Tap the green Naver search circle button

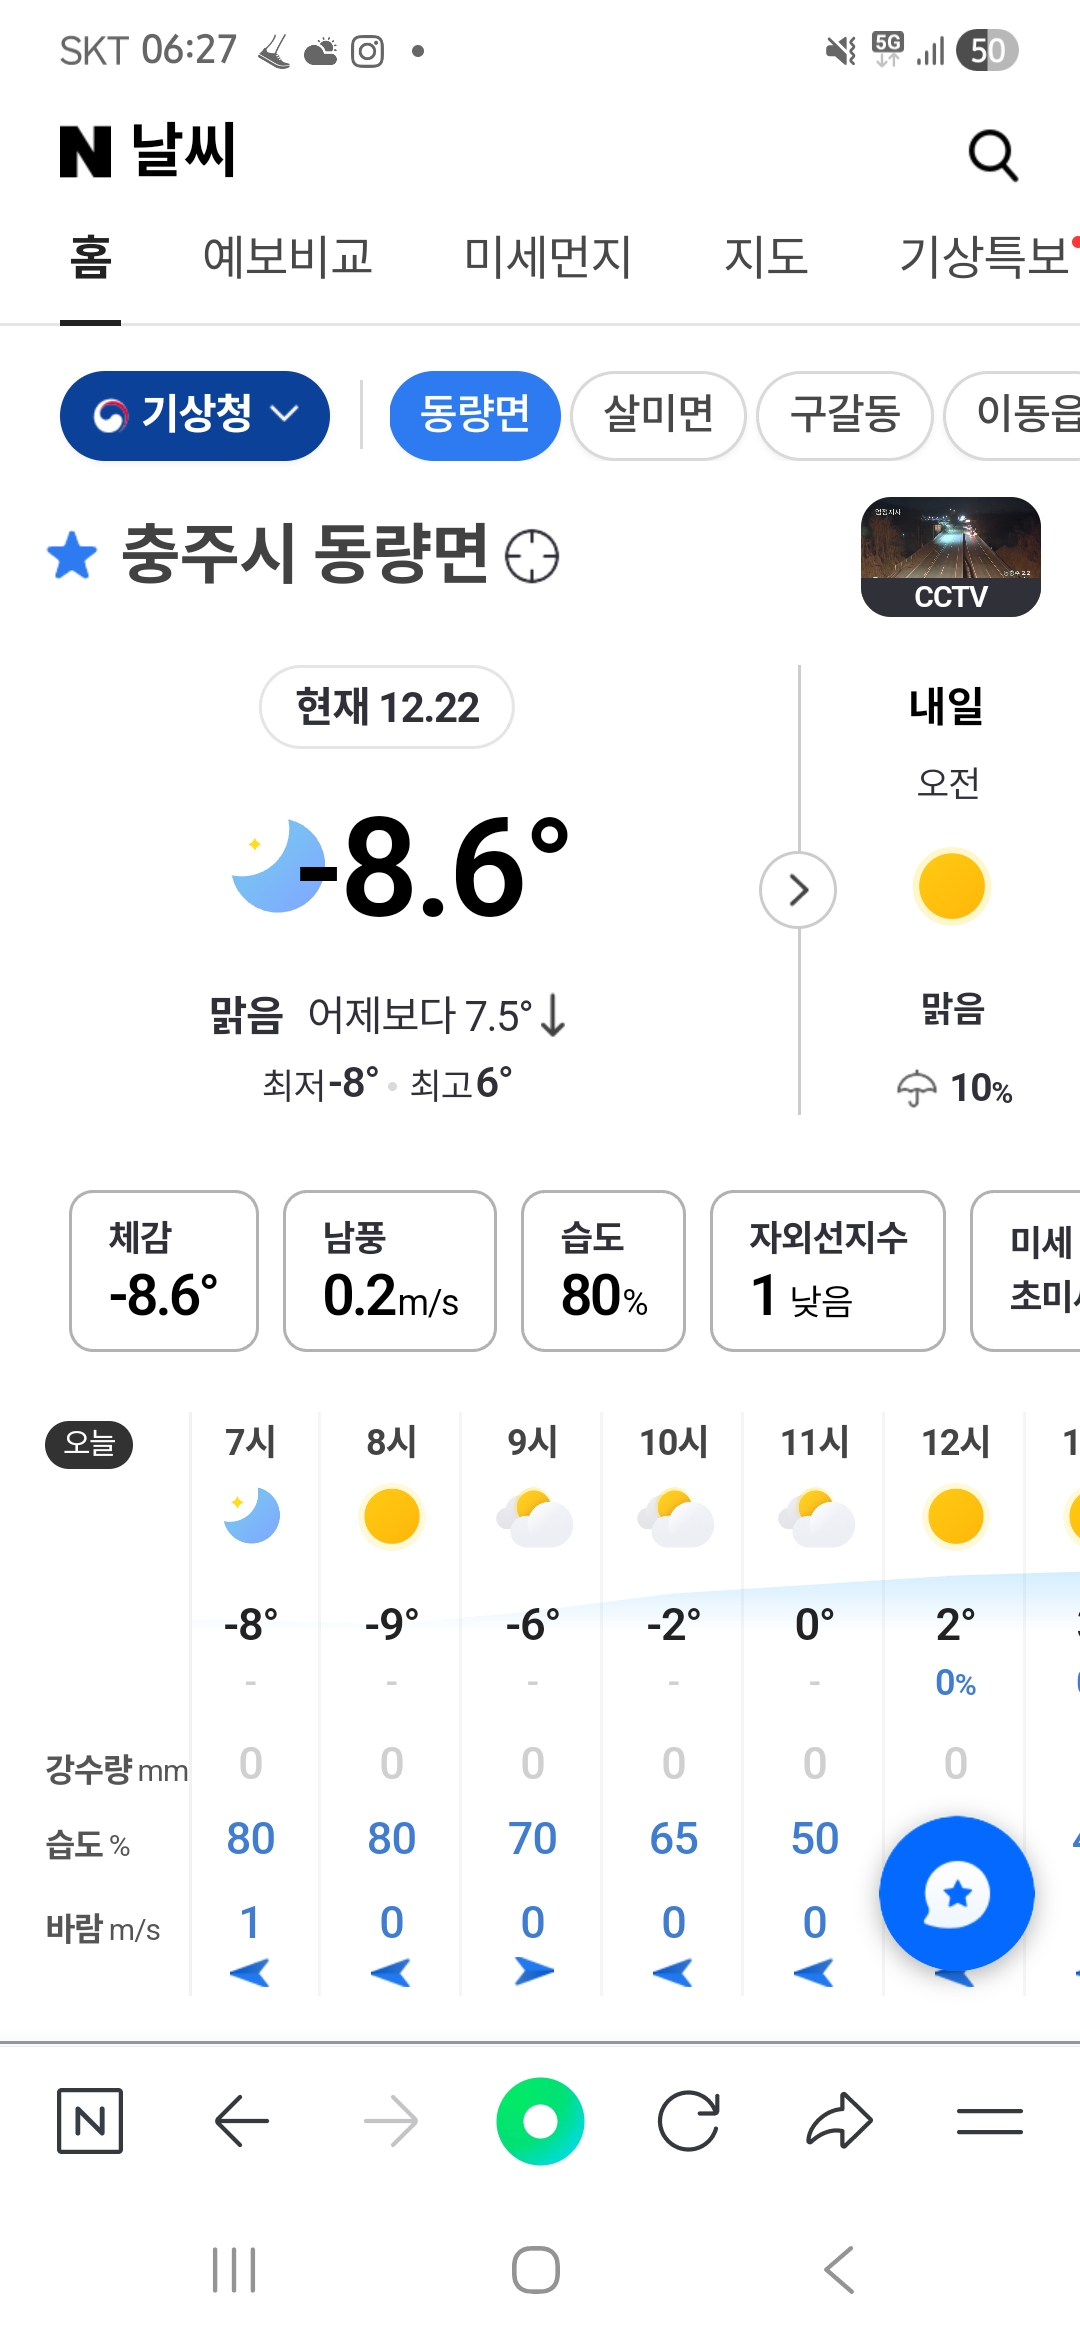pyautogui.click(x=540, y=2120)
